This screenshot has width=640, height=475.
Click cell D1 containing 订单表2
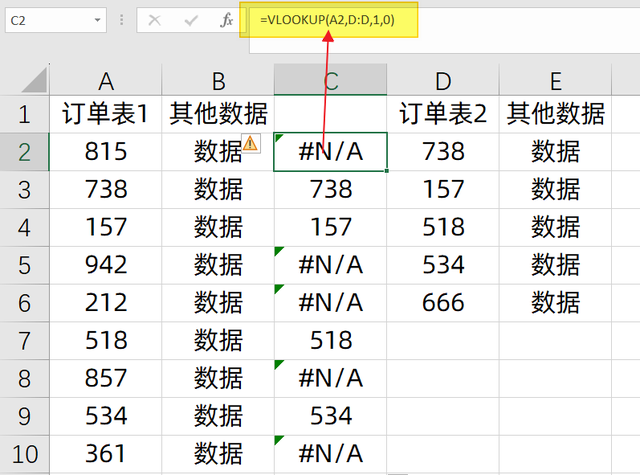[443, 114]
